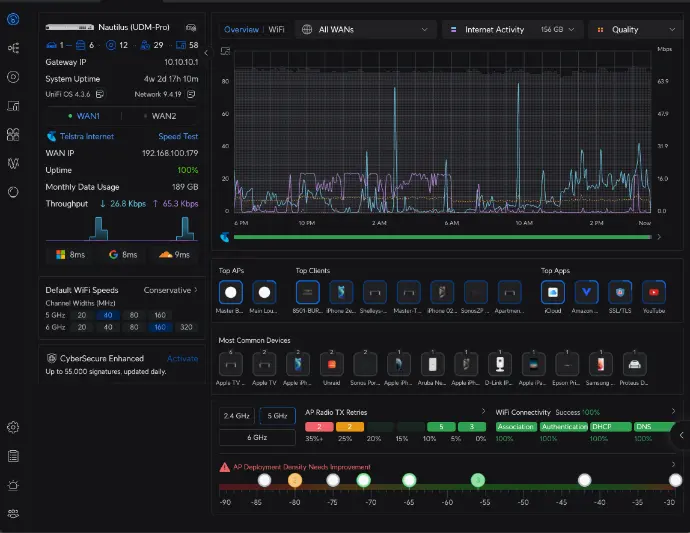This screenshot has height=533, width=690.
Task: Click the Speed Test link
Action: 178,136
